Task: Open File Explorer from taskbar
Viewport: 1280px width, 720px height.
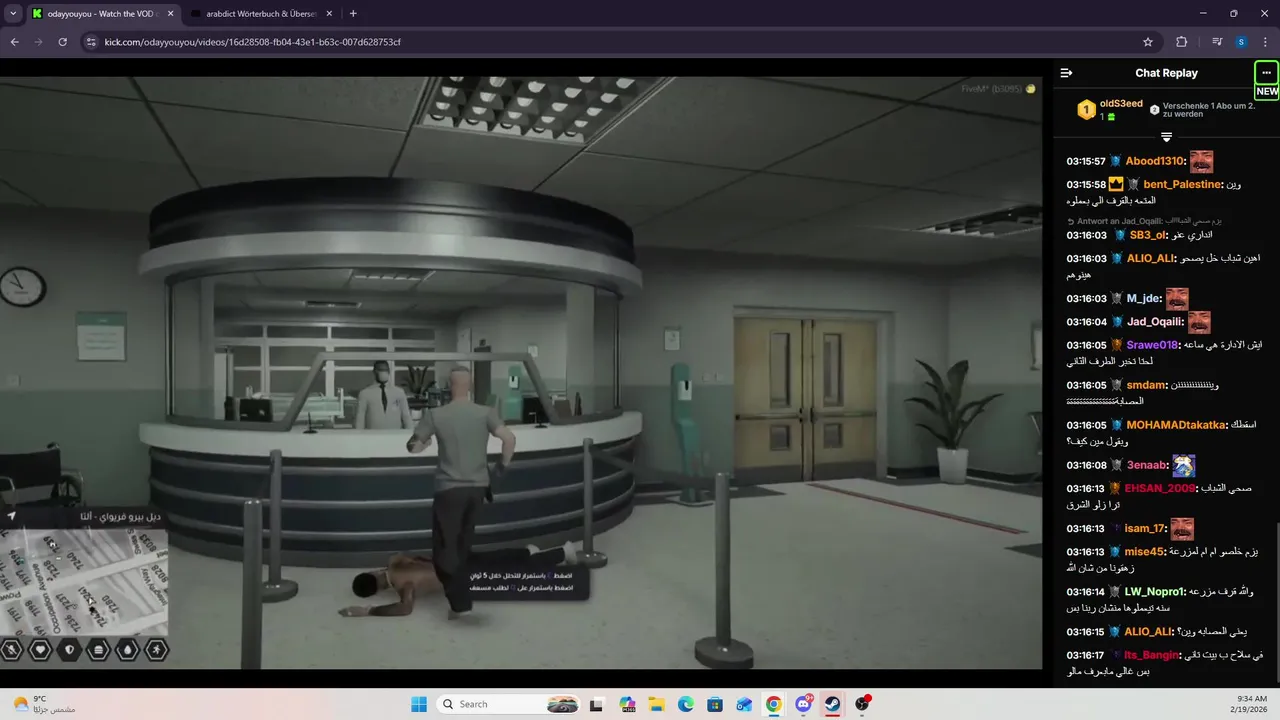Action: tap(656, 704)
